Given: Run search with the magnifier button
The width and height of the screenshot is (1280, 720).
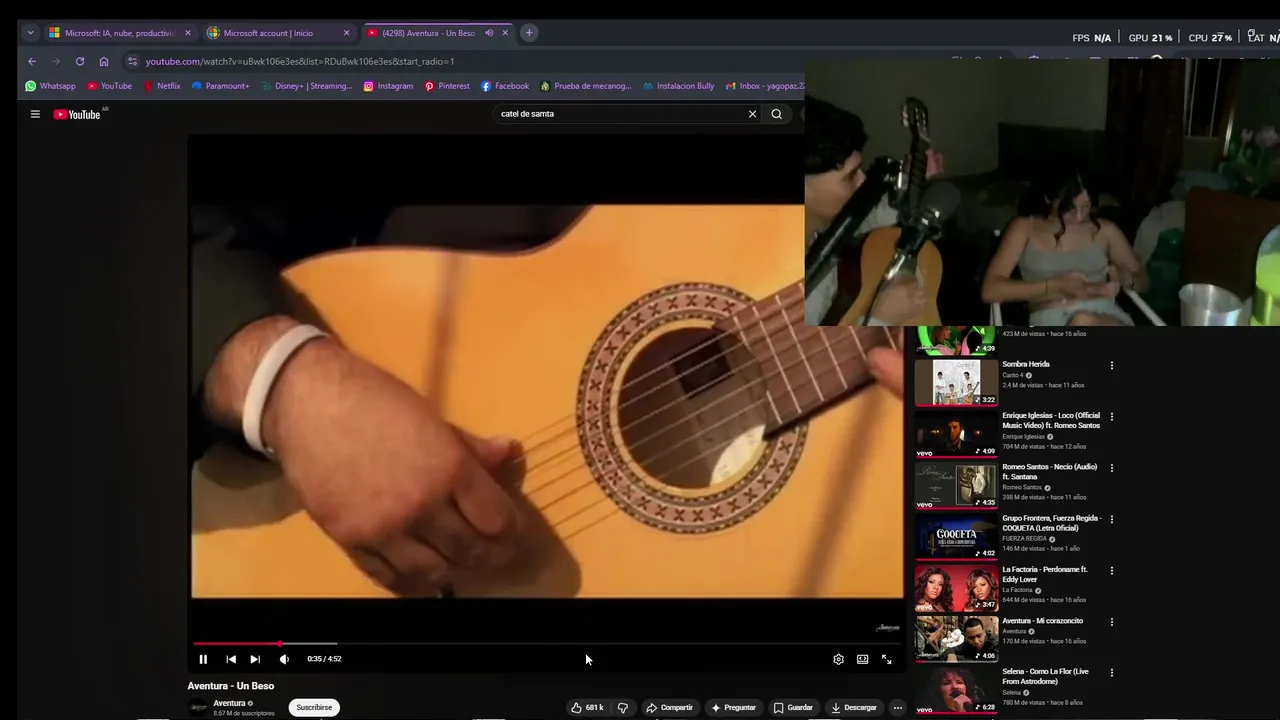Looking at the screenshot, I should click(776, 114).
